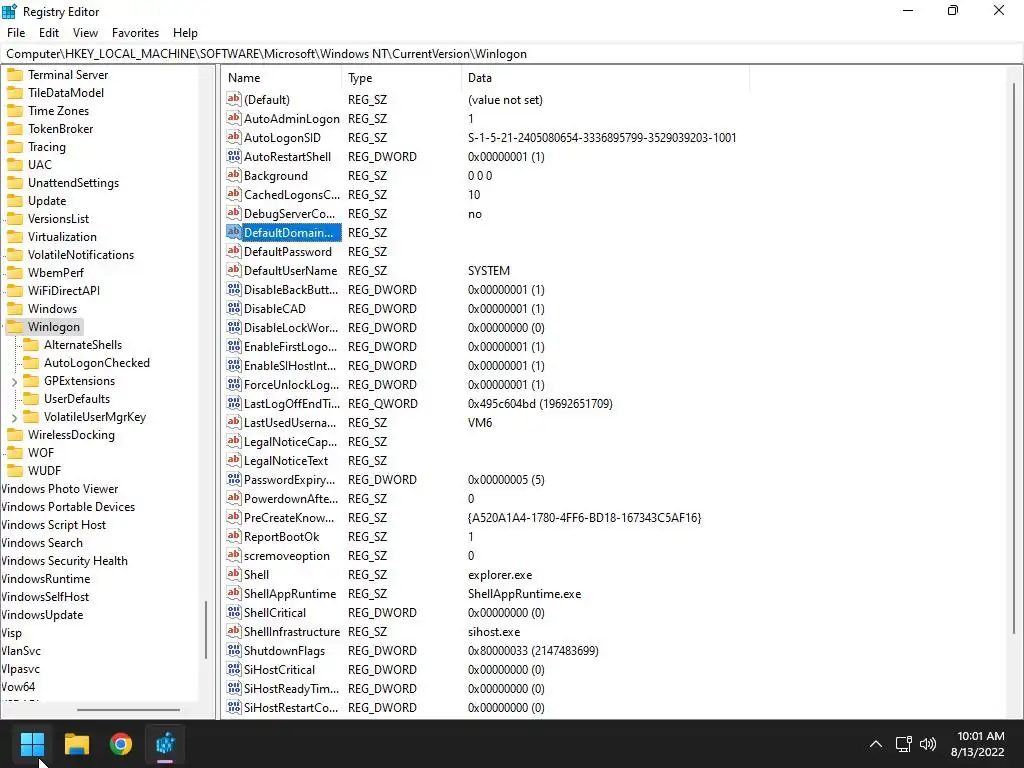
Task: Open the View menu
Action: (x=85, y=33)
